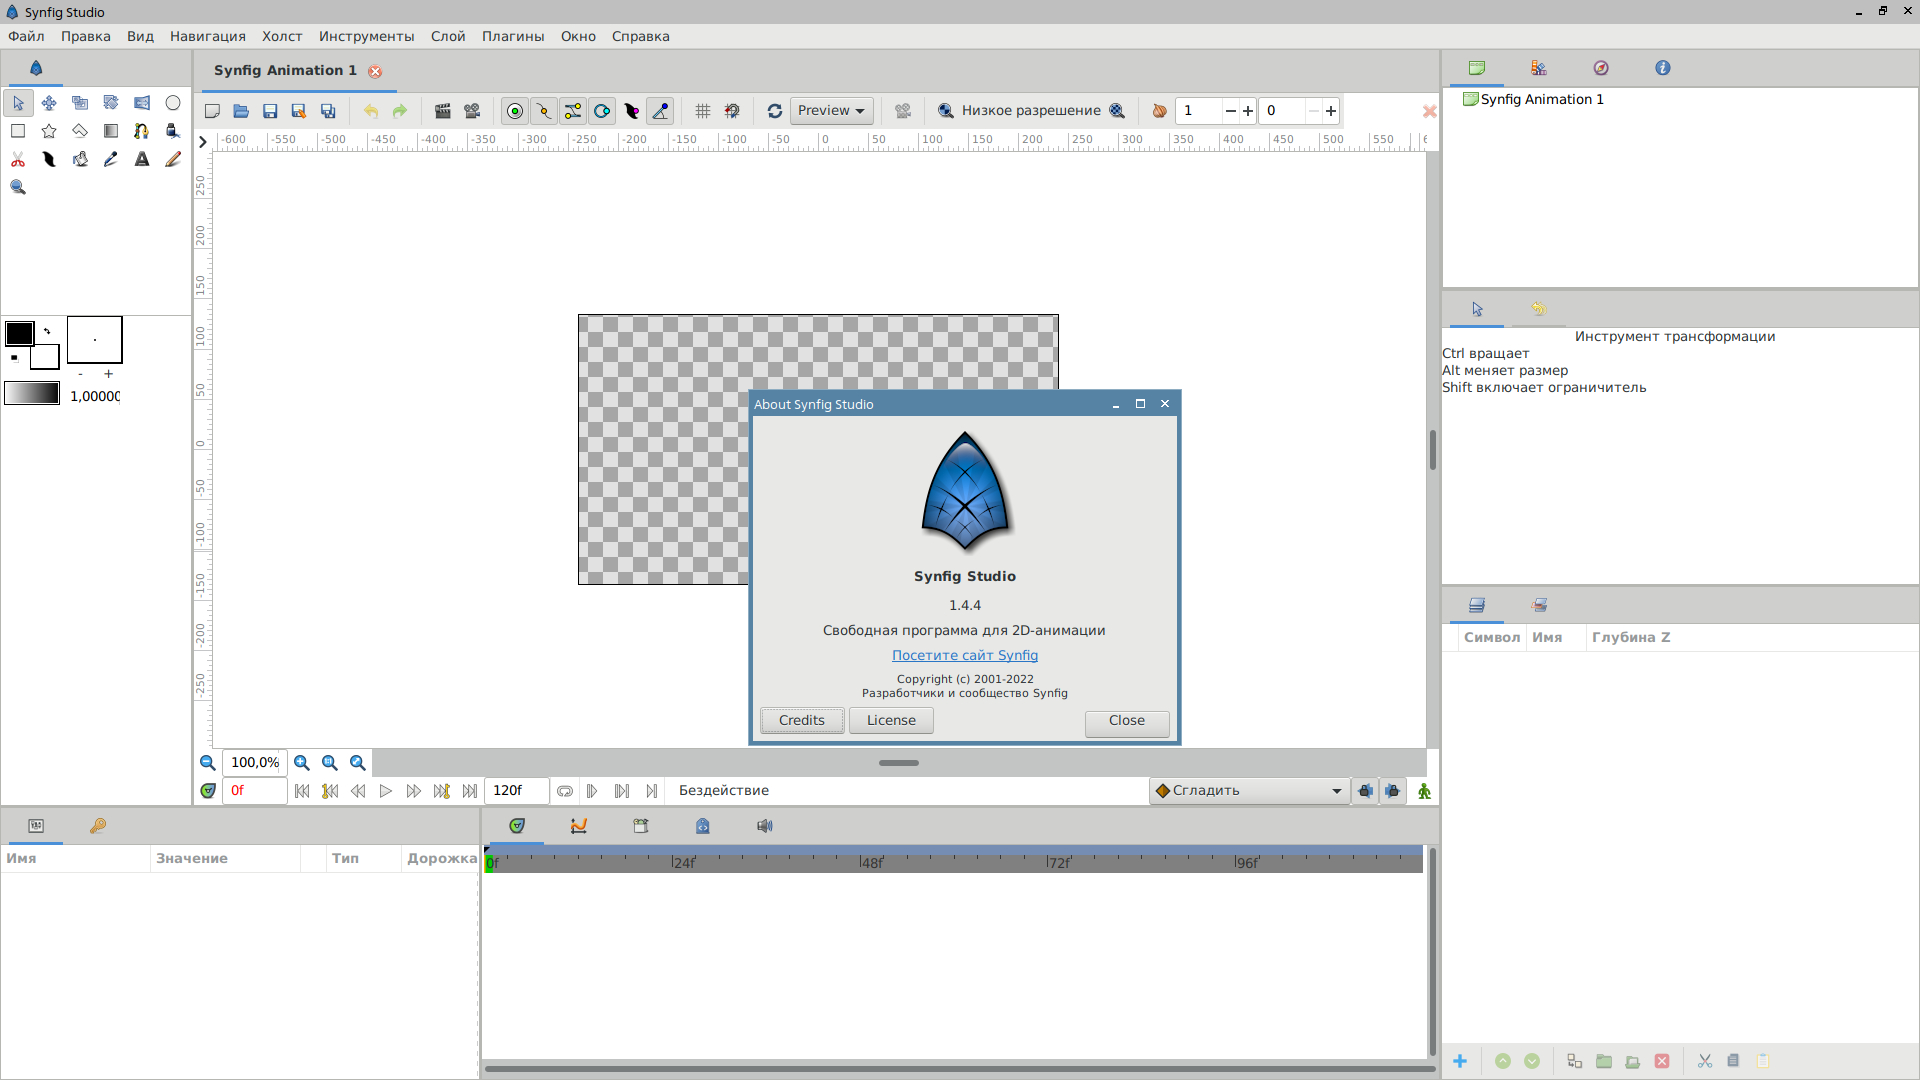Delete layer with red X icon in Layers panel
The height and width of the screenshot is (1080, 1920).
point(1662,1061)
